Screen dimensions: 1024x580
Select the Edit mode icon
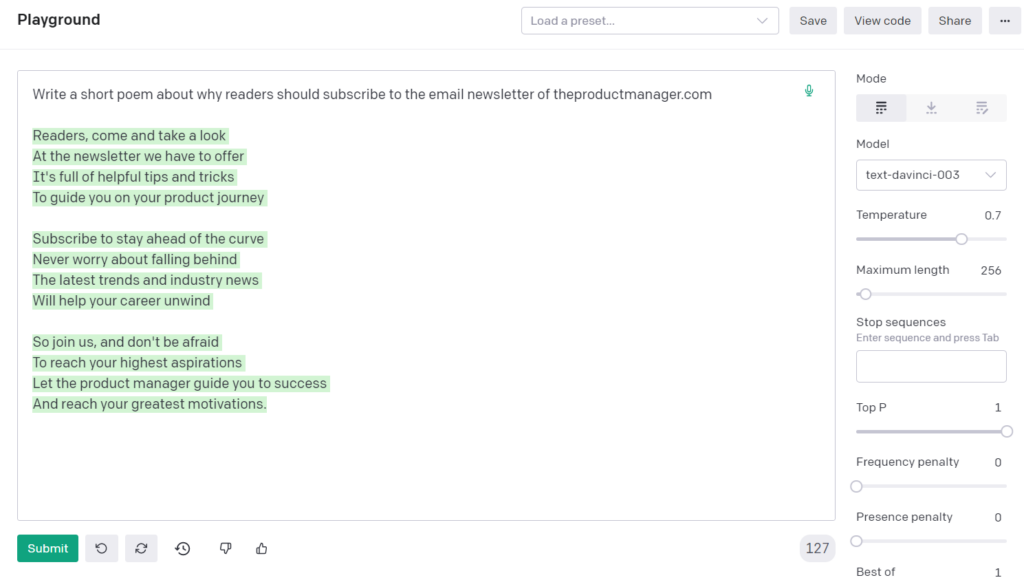[982, 108]
